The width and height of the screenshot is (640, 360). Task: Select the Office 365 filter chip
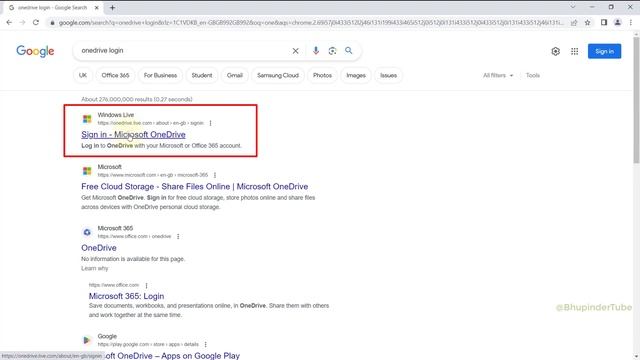point(115,76)
